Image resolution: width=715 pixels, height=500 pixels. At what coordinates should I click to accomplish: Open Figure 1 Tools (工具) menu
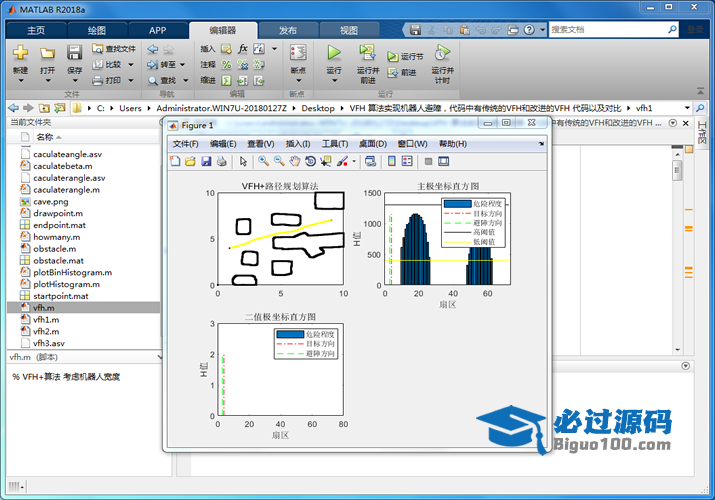(x=335, y=144)
